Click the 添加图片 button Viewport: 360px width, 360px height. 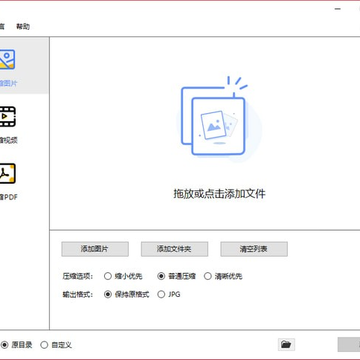point(95,249)
